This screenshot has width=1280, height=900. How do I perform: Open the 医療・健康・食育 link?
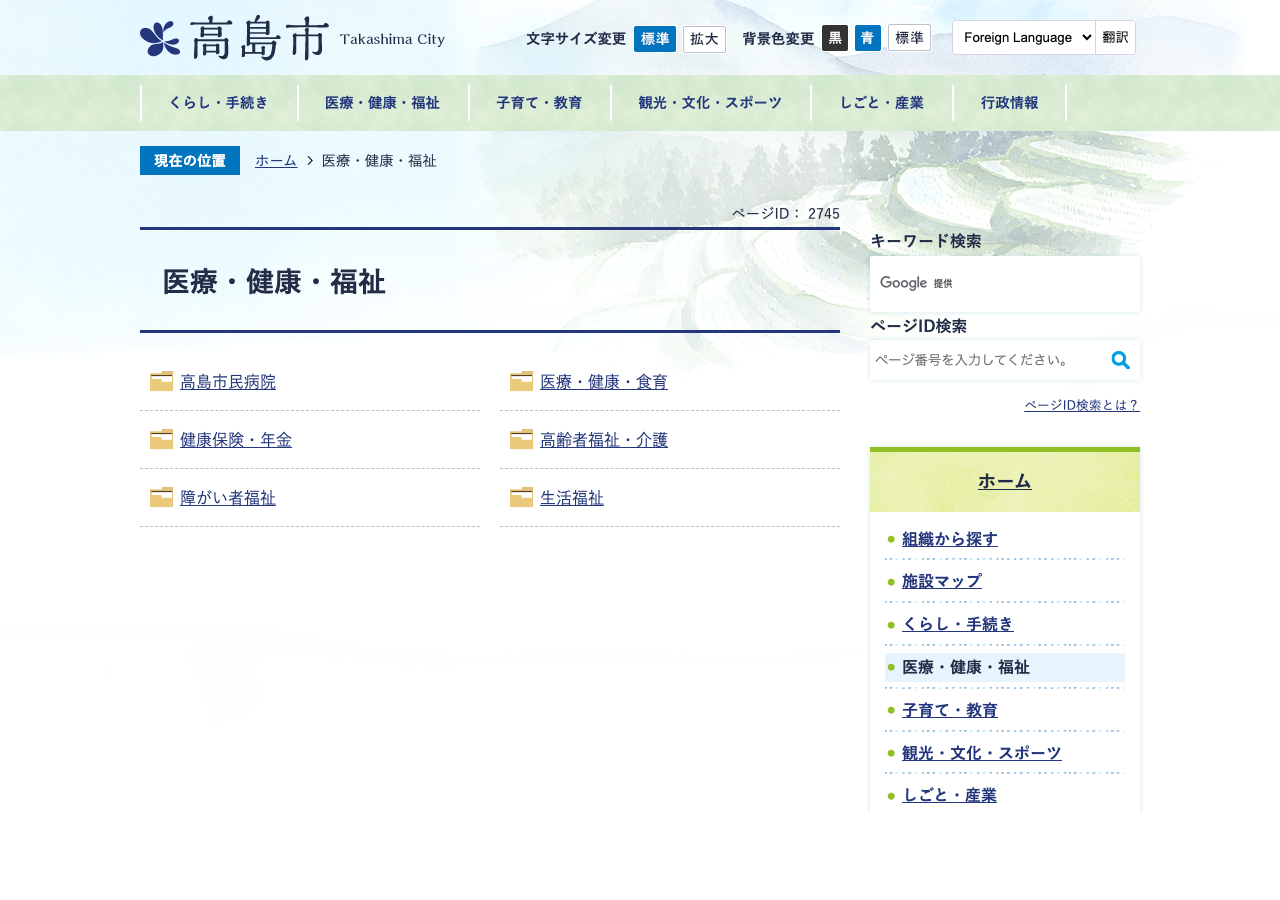[x=604, y=382]
